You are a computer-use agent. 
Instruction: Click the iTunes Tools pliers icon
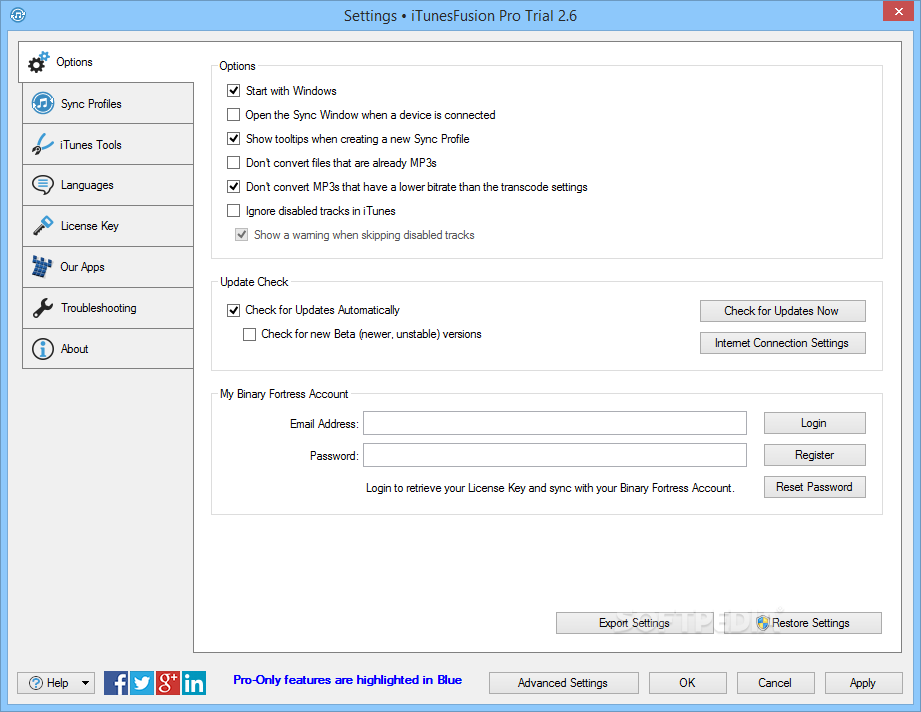point(42,144)
